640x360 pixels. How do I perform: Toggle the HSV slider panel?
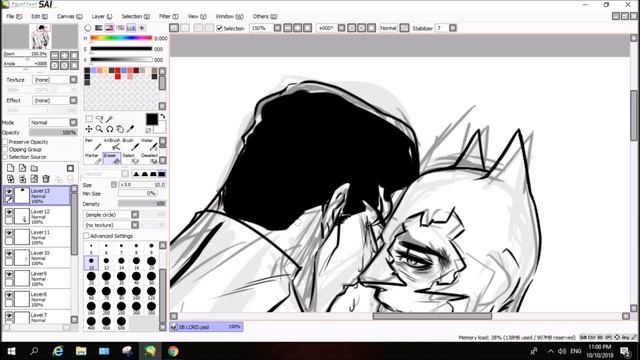tap(109, 28)
